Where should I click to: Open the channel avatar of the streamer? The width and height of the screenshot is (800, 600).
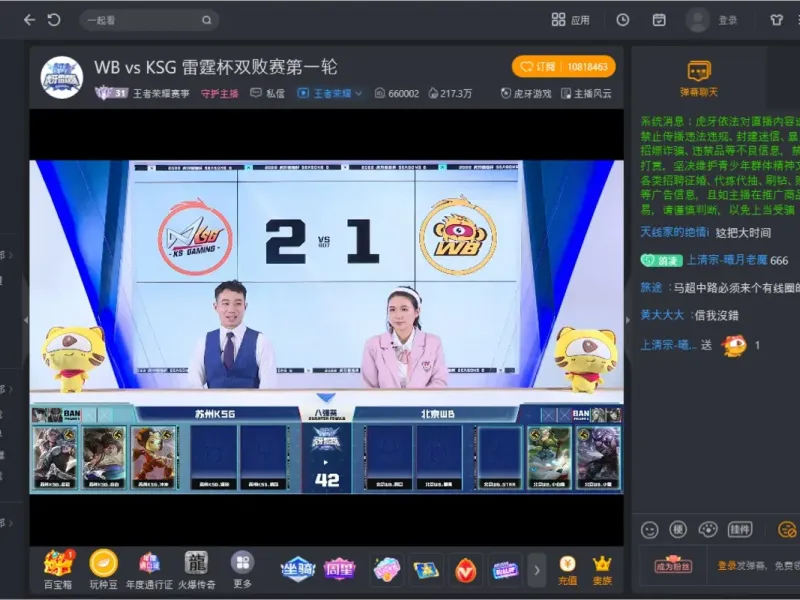click(x=62, y=78)
